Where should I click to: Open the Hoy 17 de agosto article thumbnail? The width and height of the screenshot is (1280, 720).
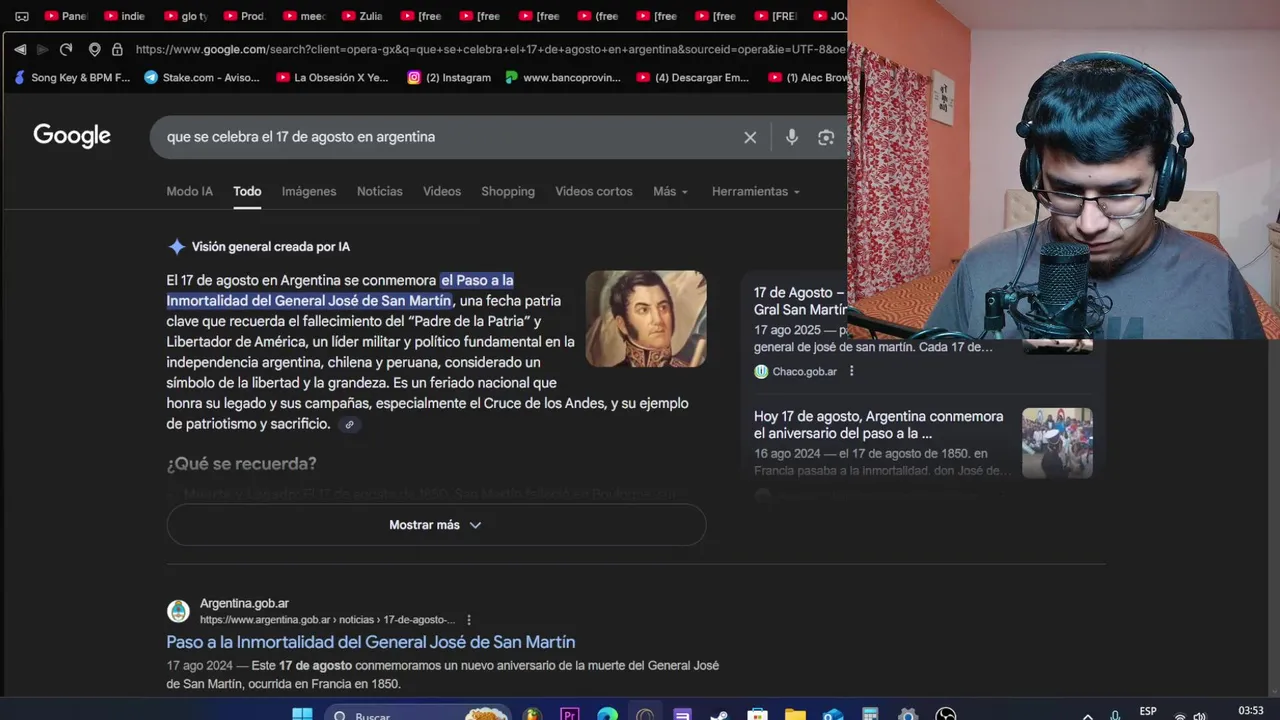[x=1057, y=443]
